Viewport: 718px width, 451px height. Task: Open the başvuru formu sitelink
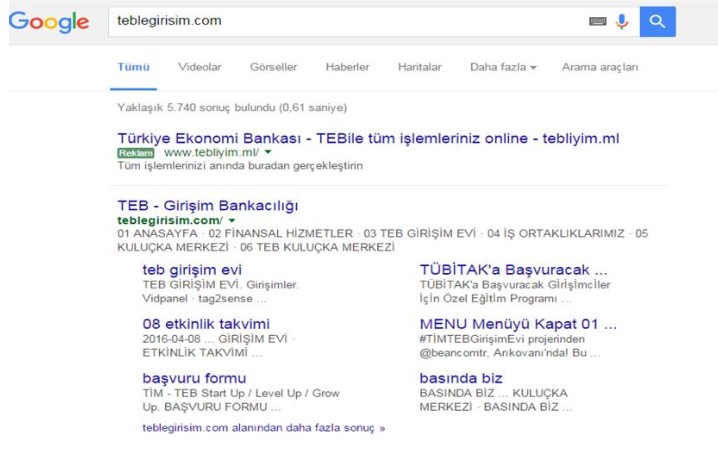pos(194,378)
